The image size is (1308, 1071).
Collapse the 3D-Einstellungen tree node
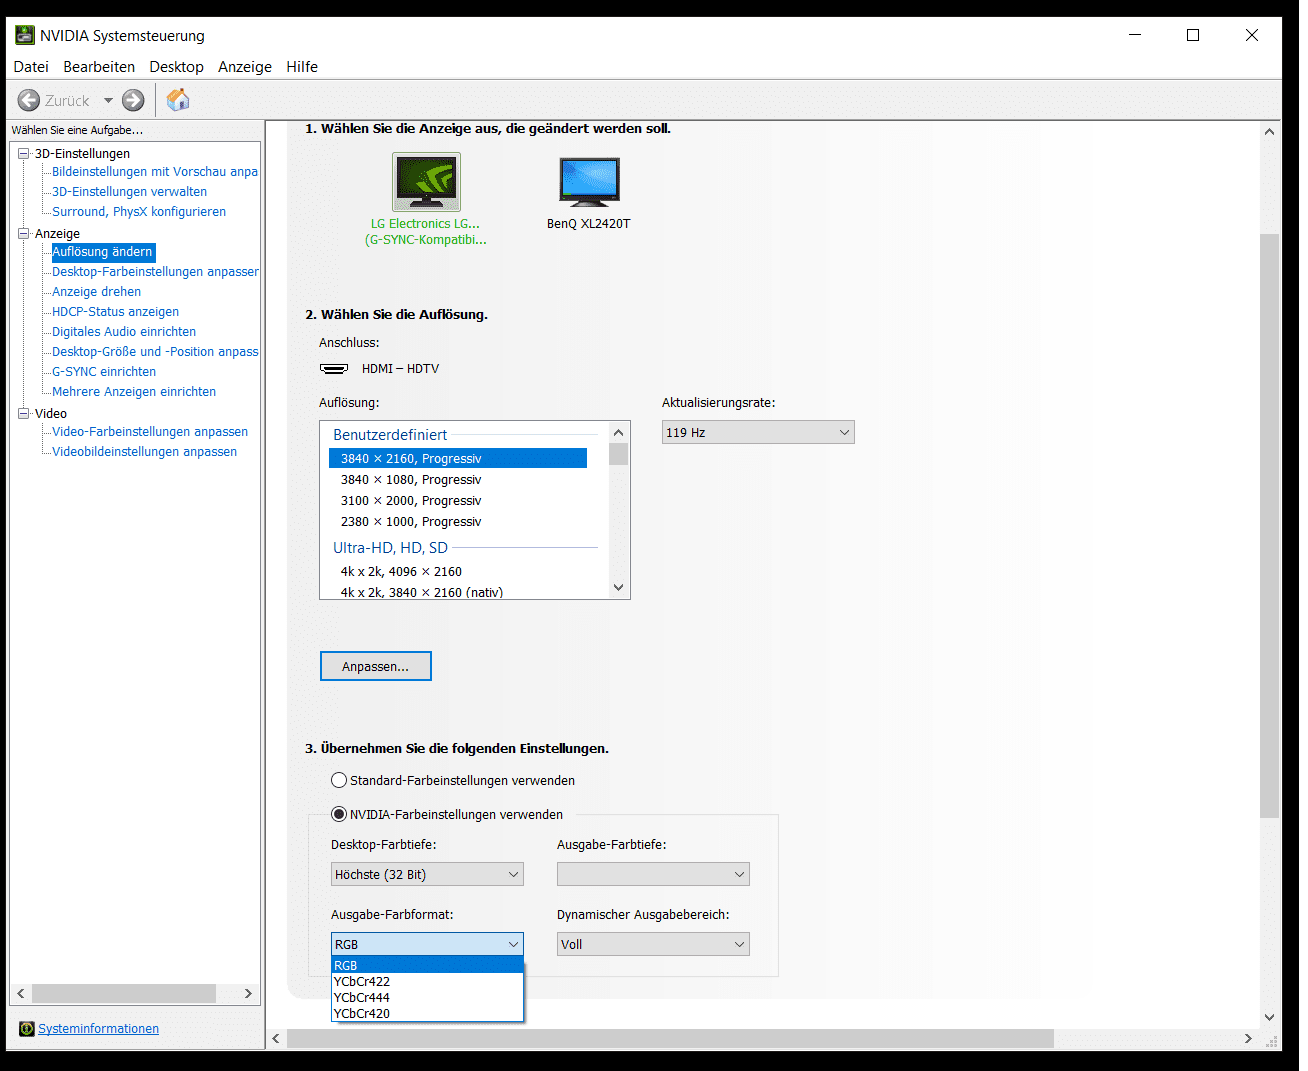24,153
